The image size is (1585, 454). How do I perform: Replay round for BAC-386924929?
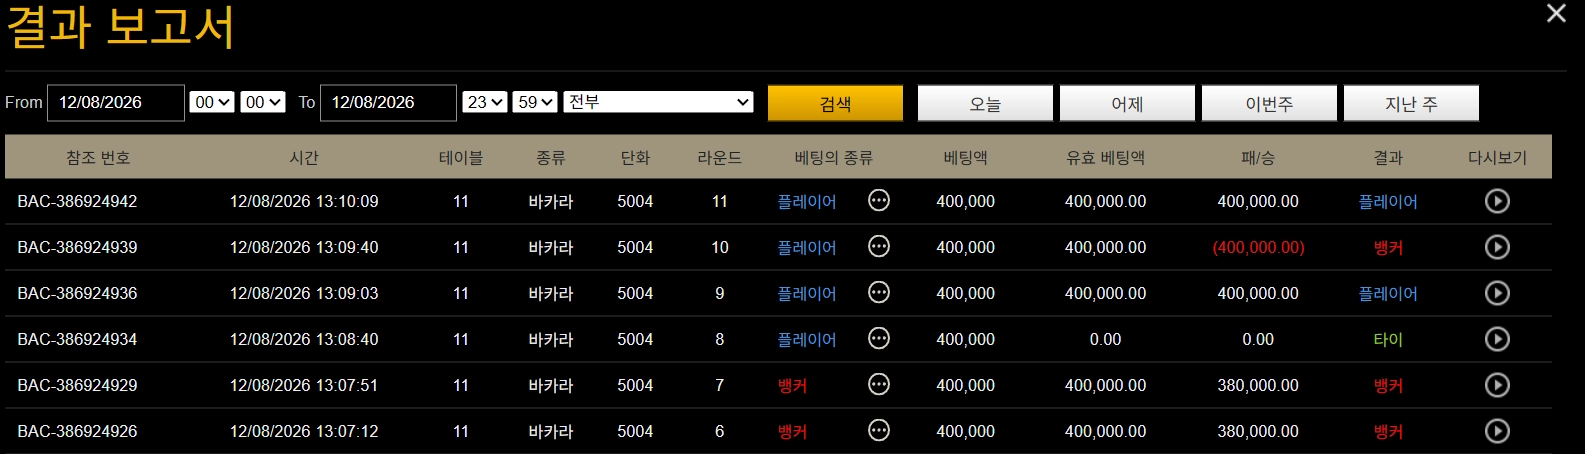(x=1496, y=385)
